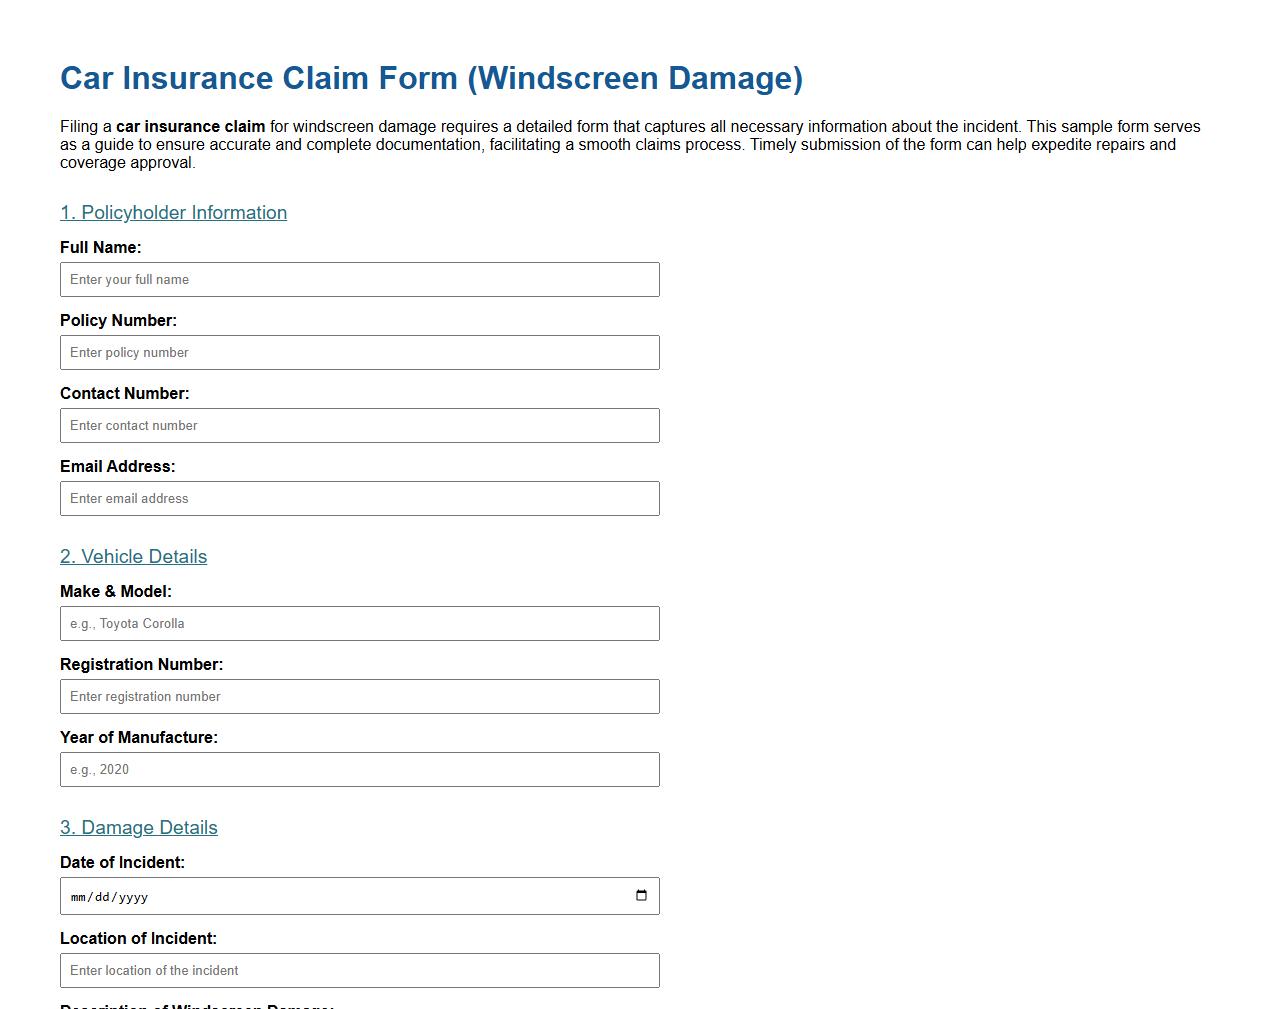Click the bold car insurance claim text

pos(190,127)
